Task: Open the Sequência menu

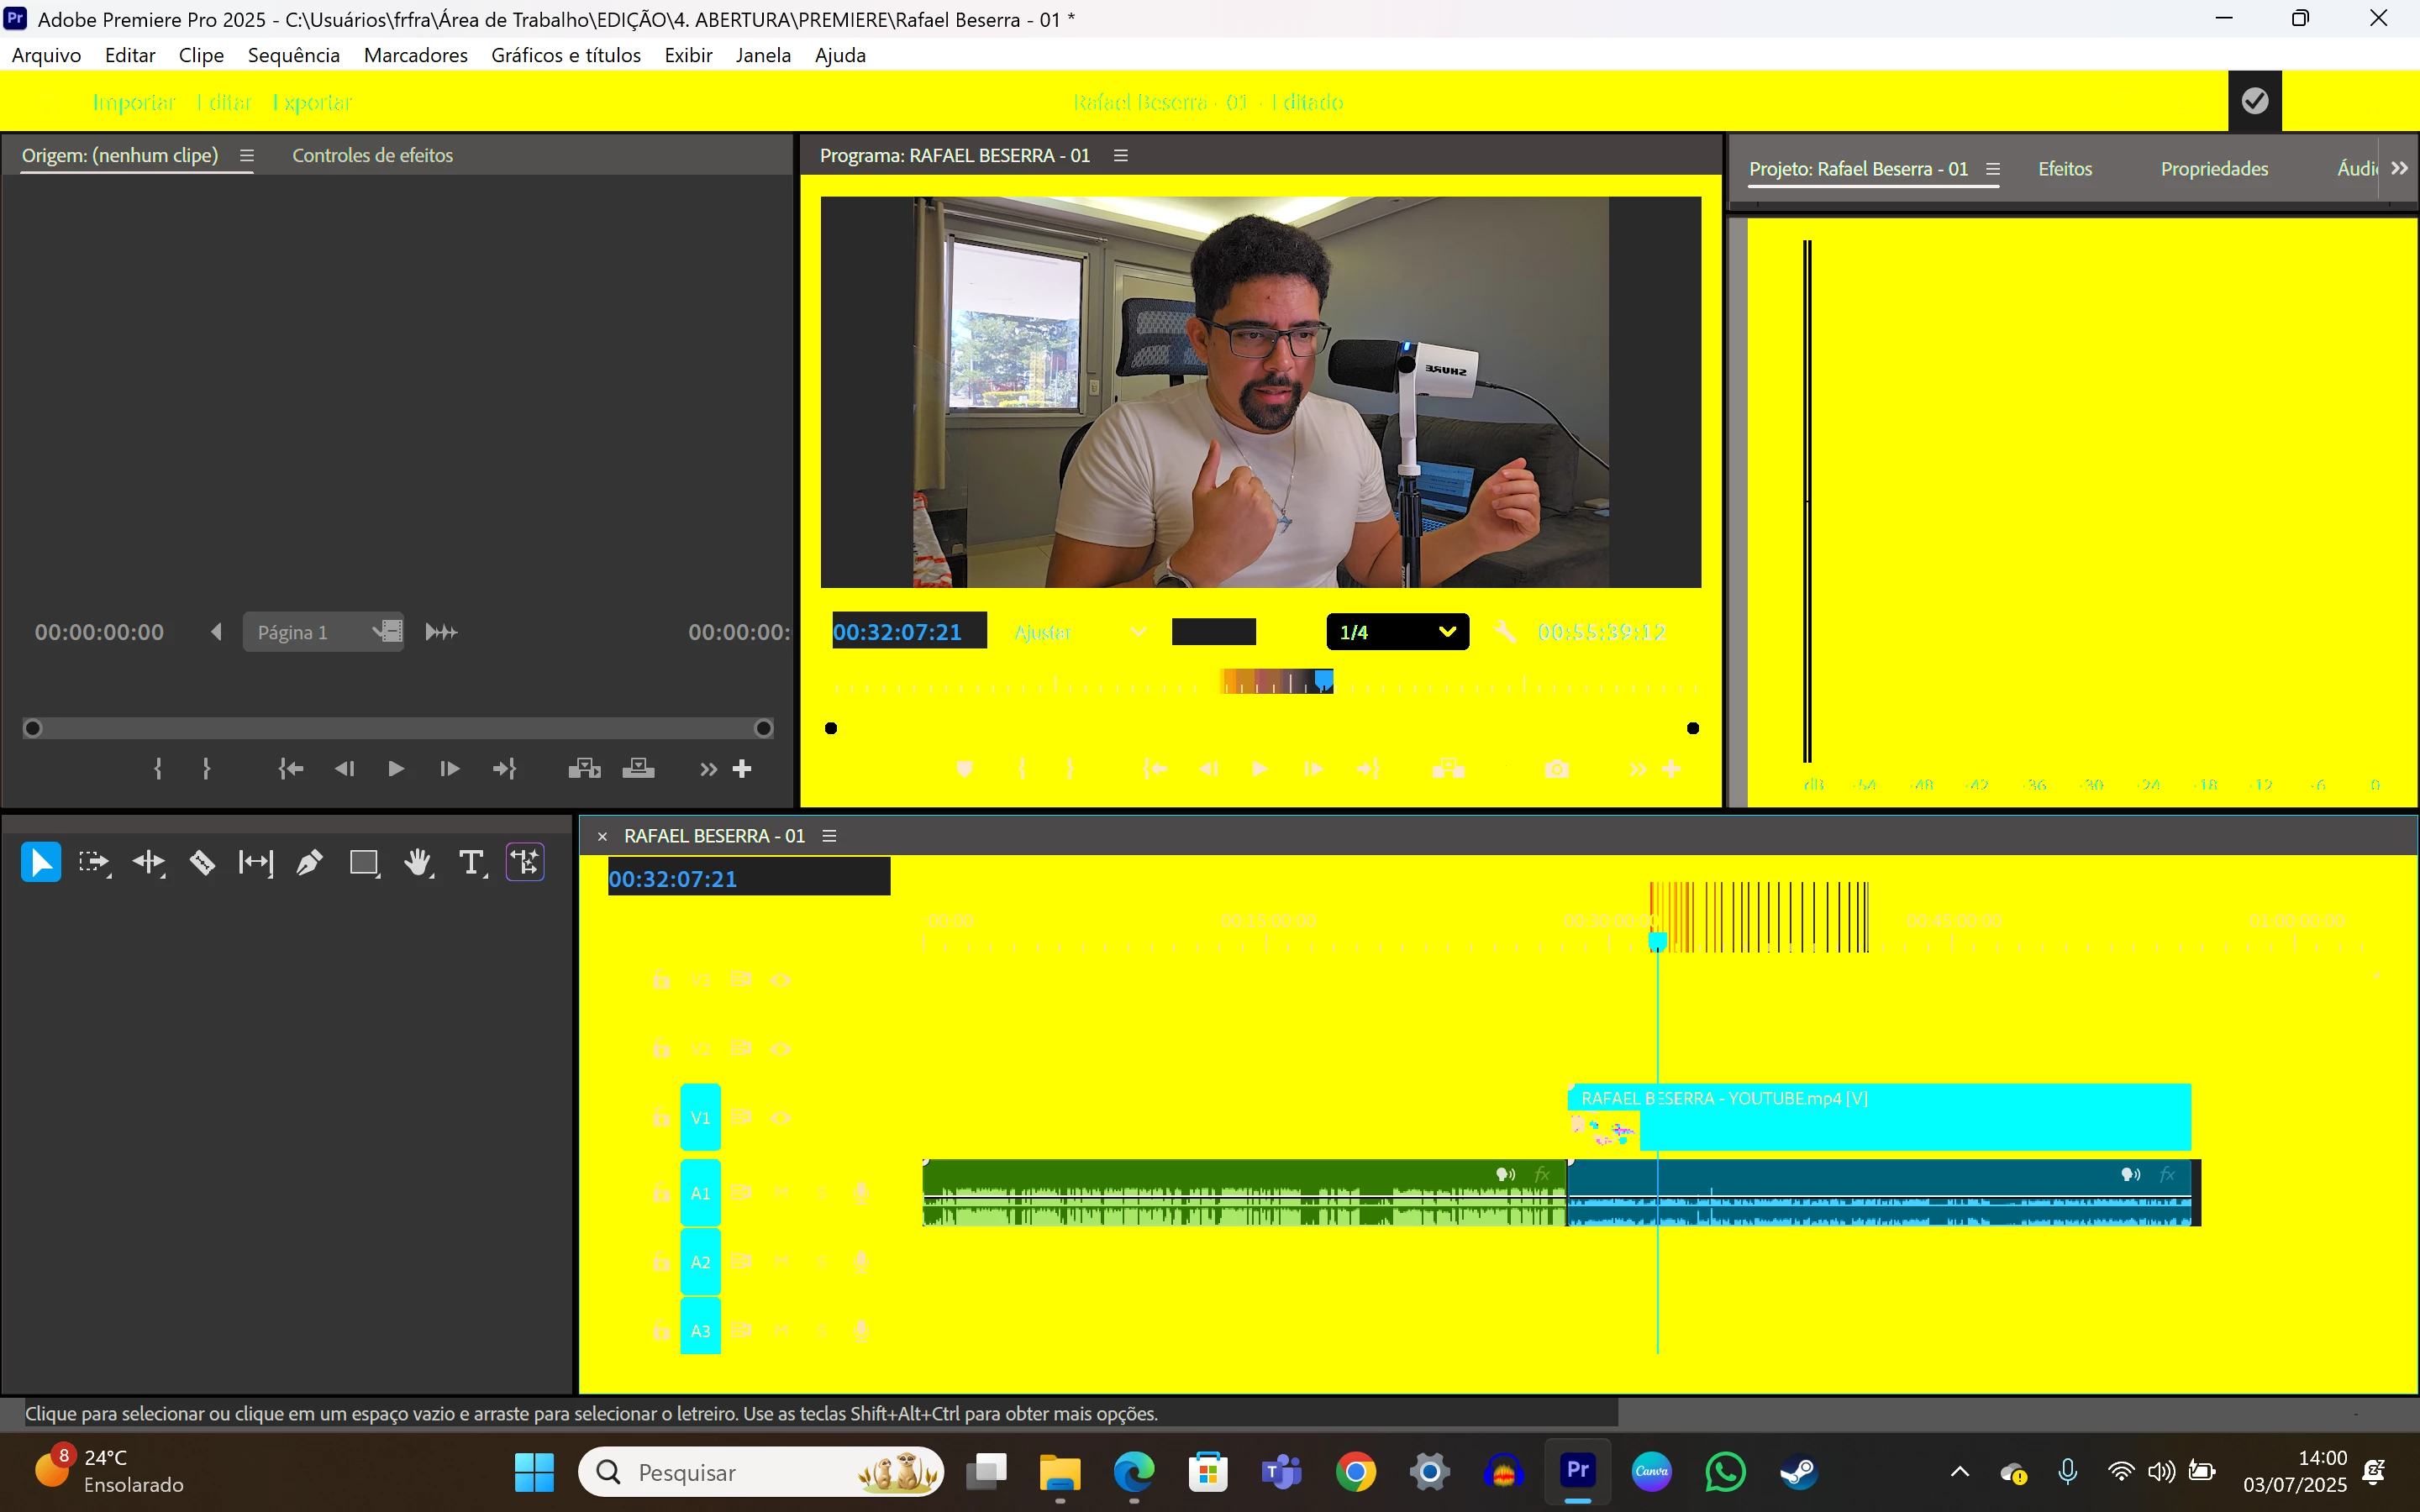Action: click(293, 55)
